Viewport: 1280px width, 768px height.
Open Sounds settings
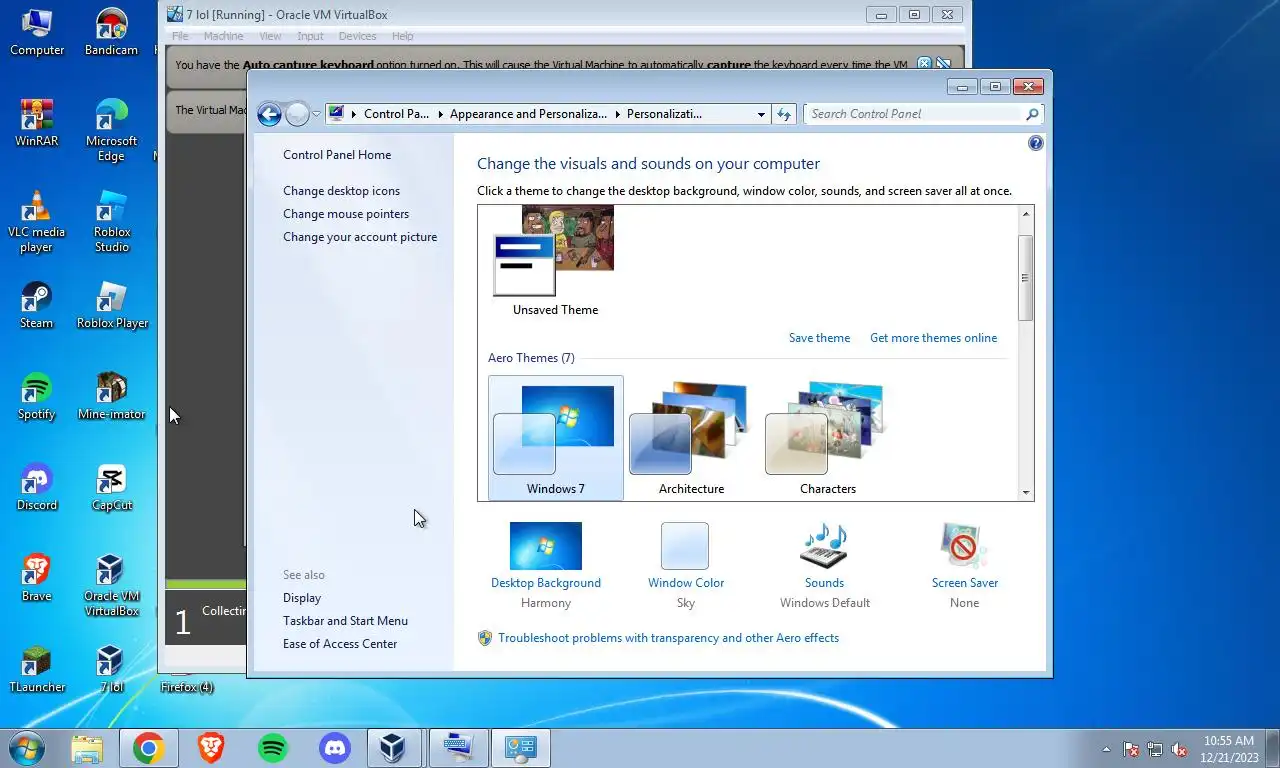[825, 565]
